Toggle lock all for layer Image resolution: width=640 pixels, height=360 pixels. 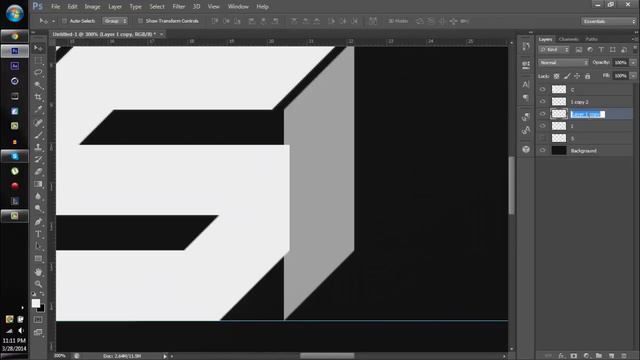pyautogui.click(x=588, y=76)
